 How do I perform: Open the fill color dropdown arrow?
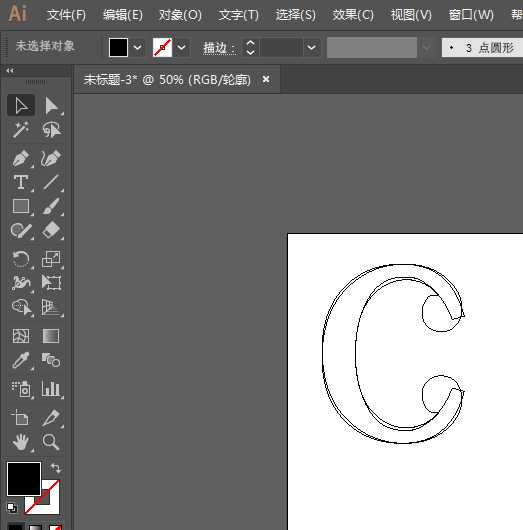[137, 47]
